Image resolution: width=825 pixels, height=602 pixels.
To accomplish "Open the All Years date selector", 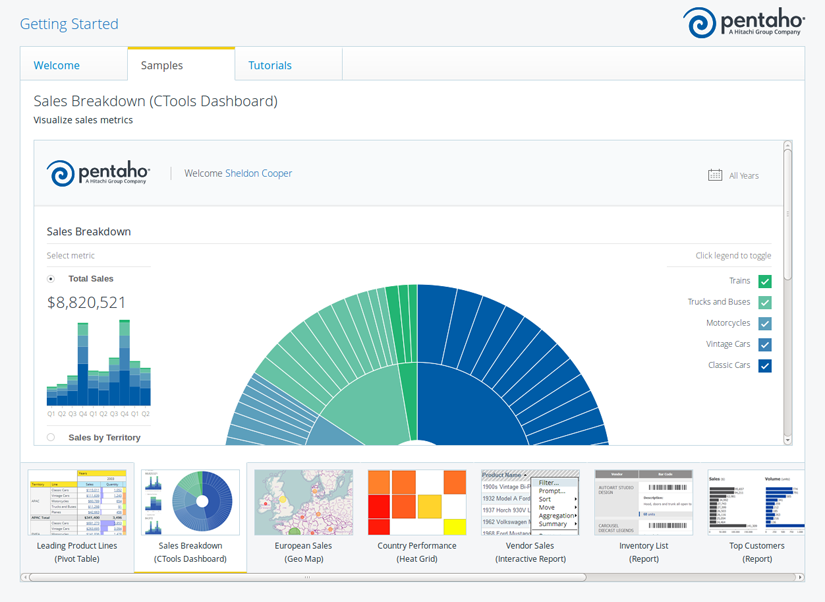I will (743, 176).
